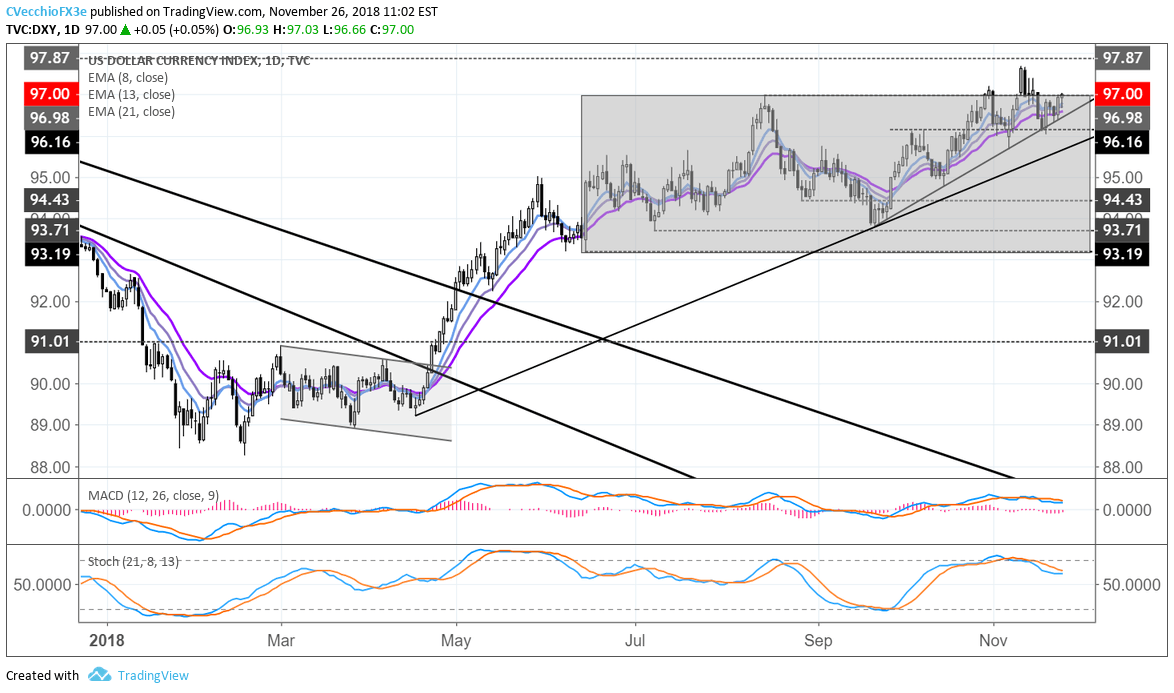Click the red 97.00 right price label

(1122, 94)
